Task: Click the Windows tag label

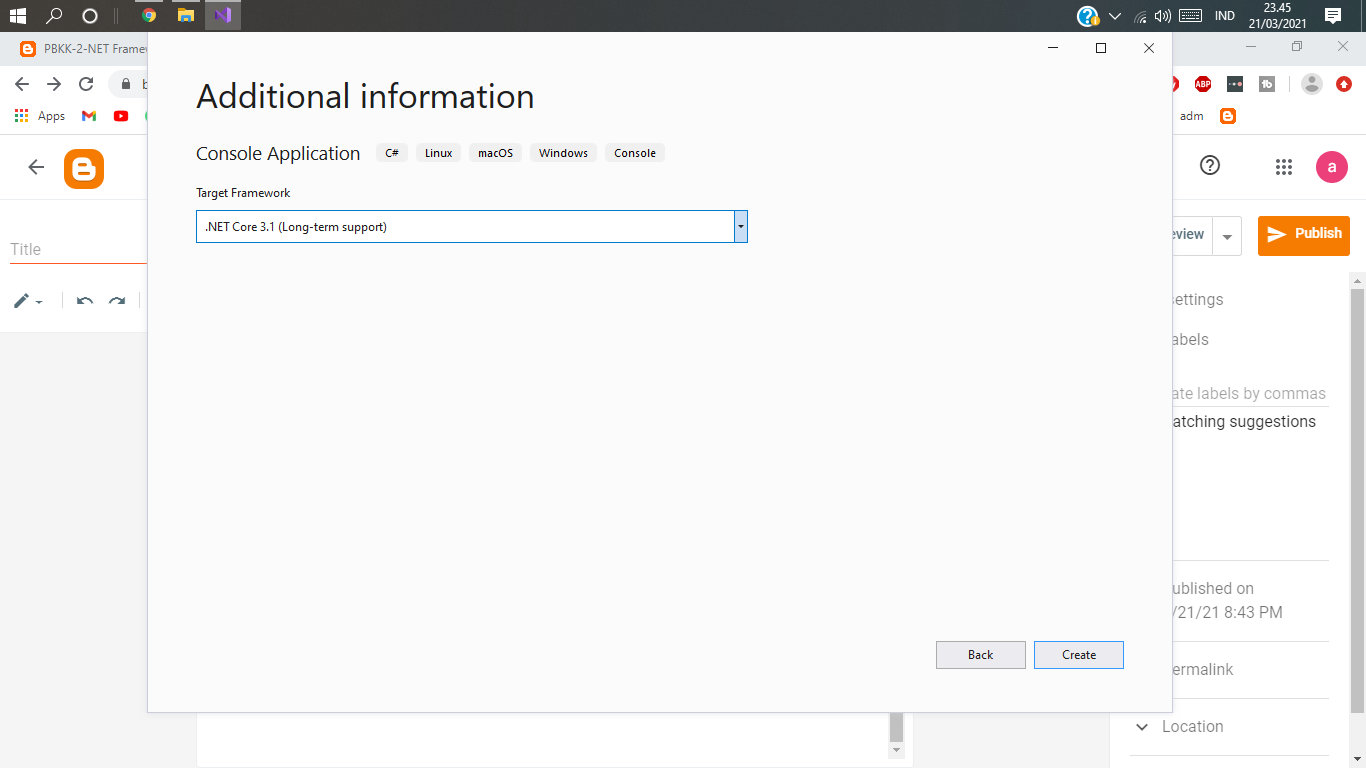Action: tap(563, 153)
